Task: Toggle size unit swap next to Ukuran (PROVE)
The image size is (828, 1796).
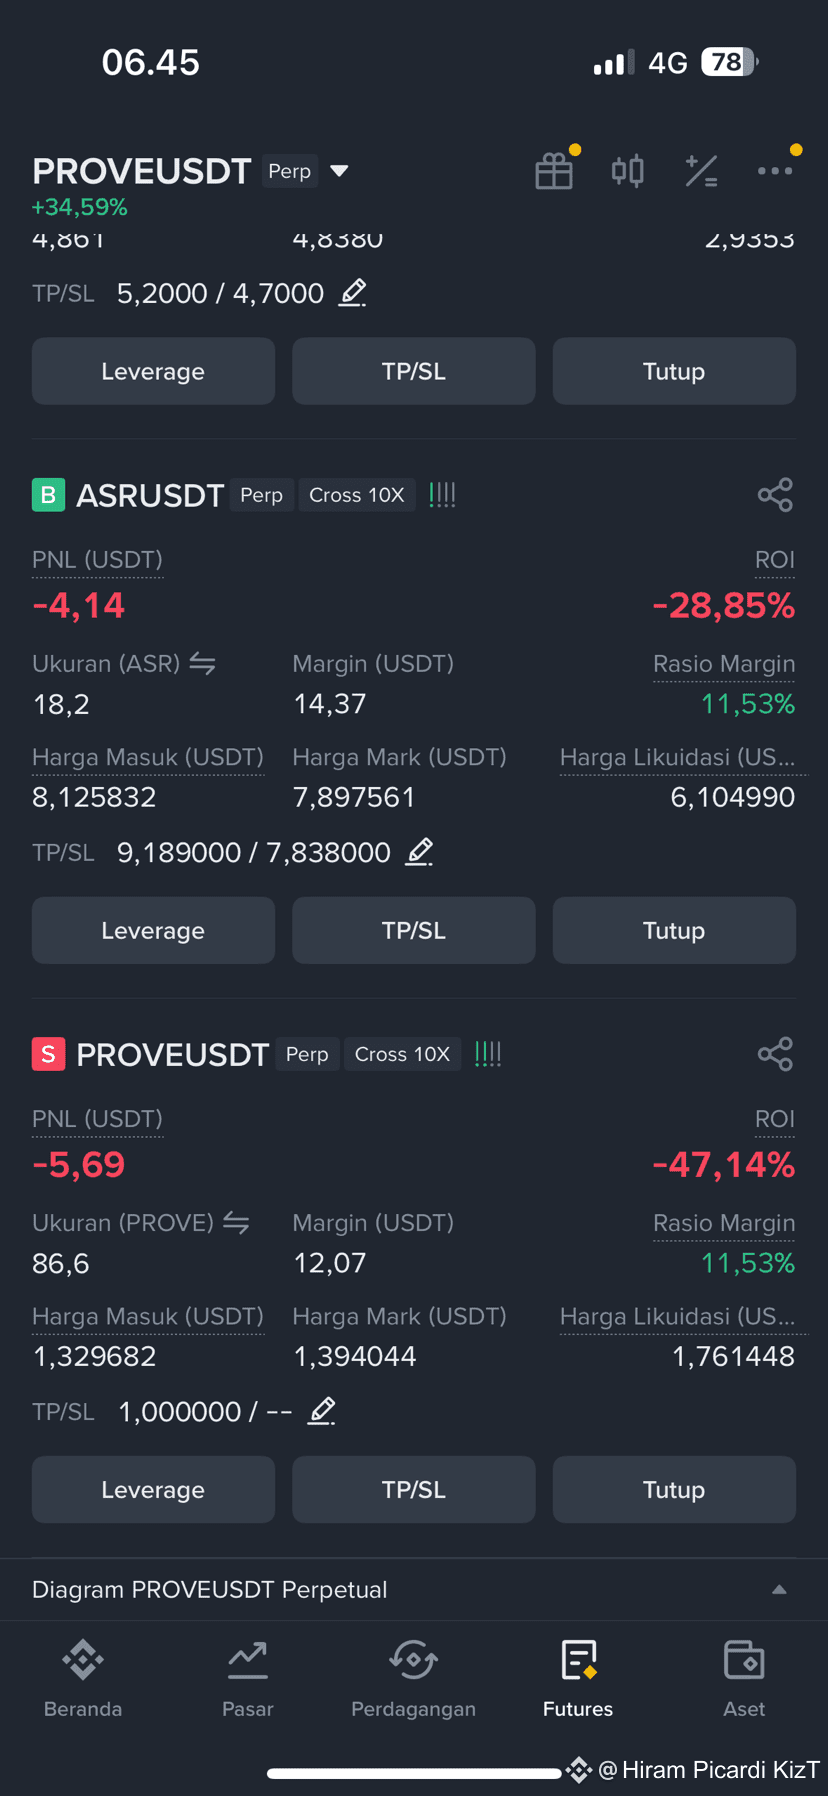Action: click(x=236, y=1222)
